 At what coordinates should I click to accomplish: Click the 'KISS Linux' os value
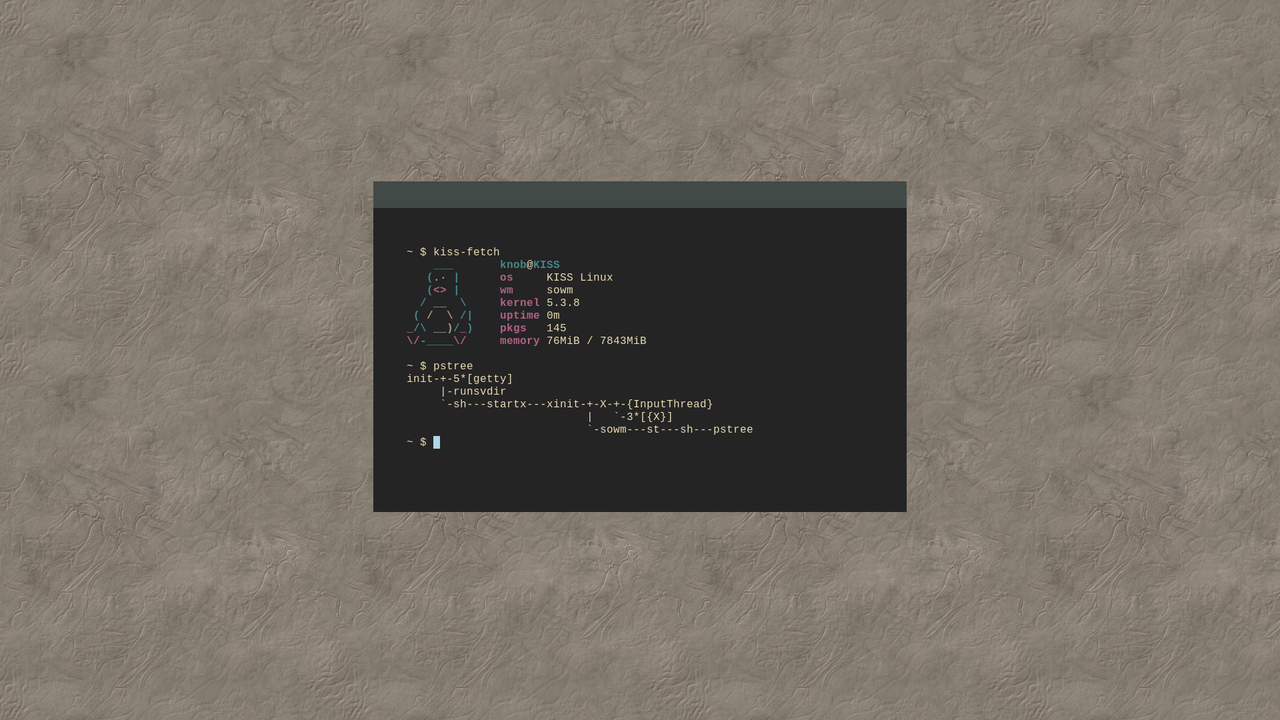(x=580, y=278)
